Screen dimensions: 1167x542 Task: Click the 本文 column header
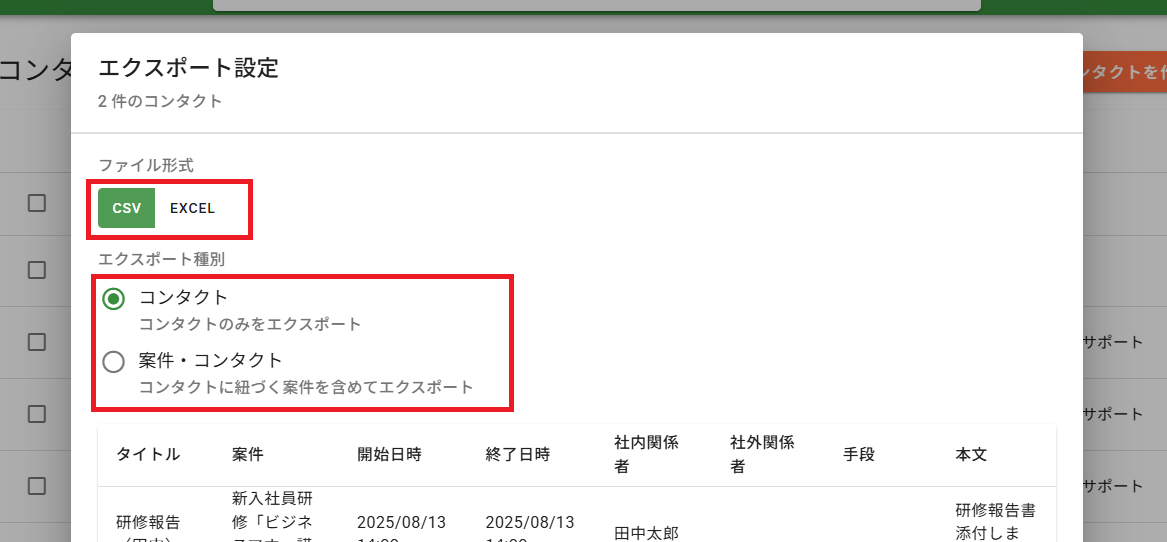[971, 454]
